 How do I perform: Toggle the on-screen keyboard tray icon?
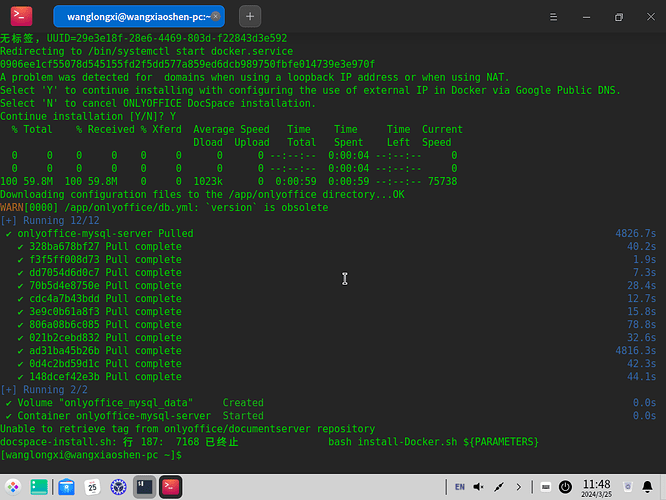546,487
